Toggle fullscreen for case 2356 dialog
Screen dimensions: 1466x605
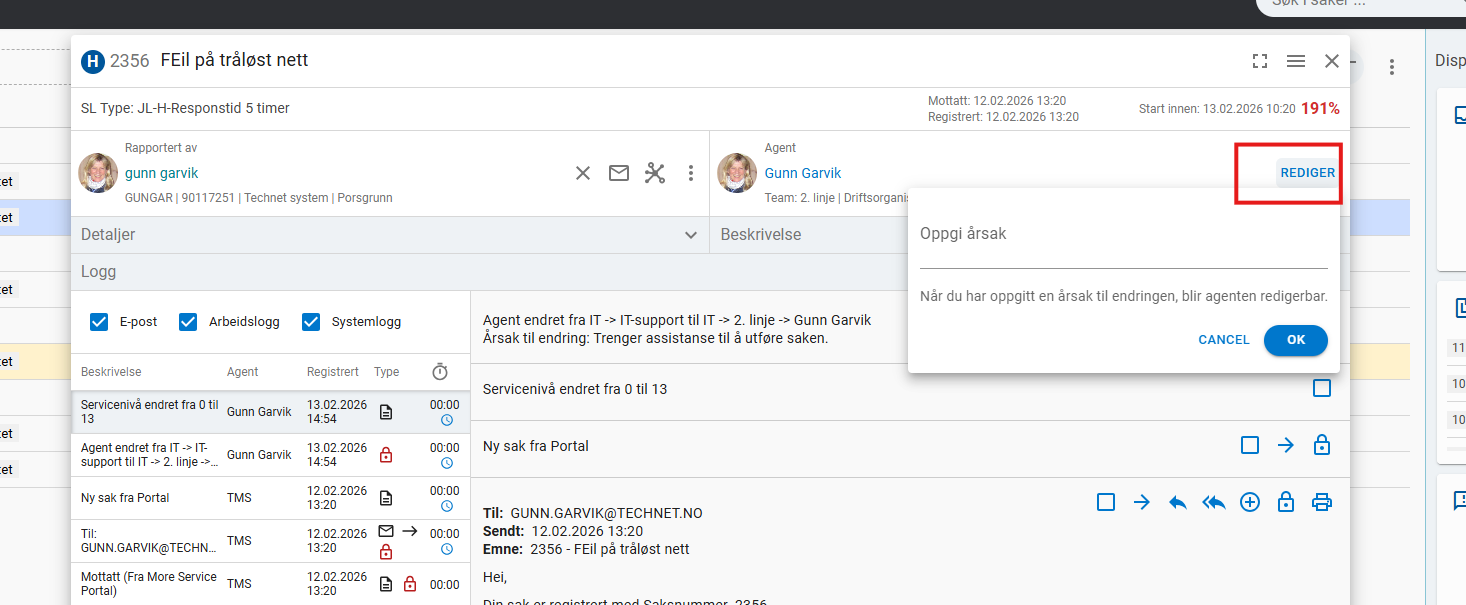1260,61
